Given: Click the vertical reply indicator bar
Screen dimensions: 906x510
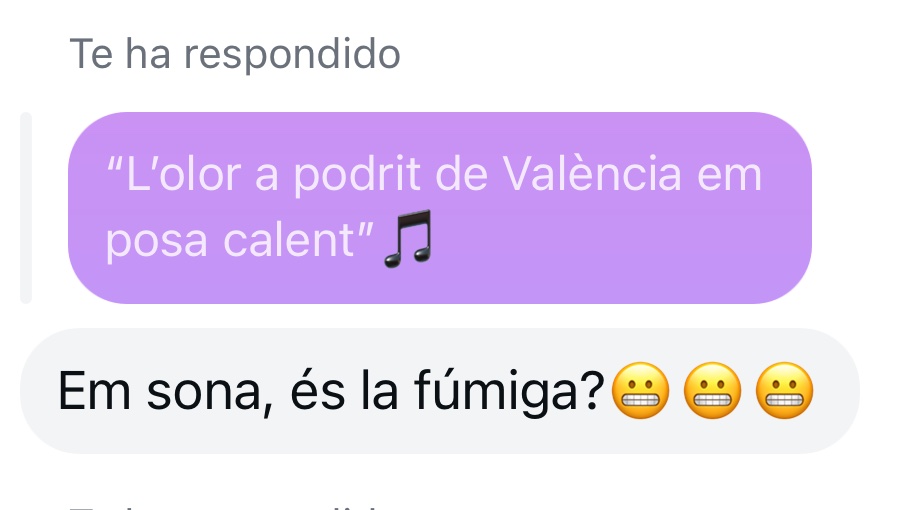Looking at the screenshot, I should click(26, 208).
